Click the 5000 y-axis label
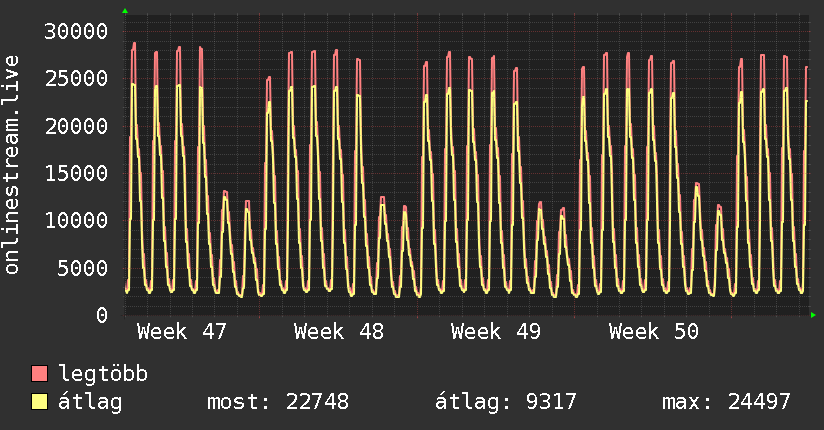This screenshot has width=824, height=430. 82,267
